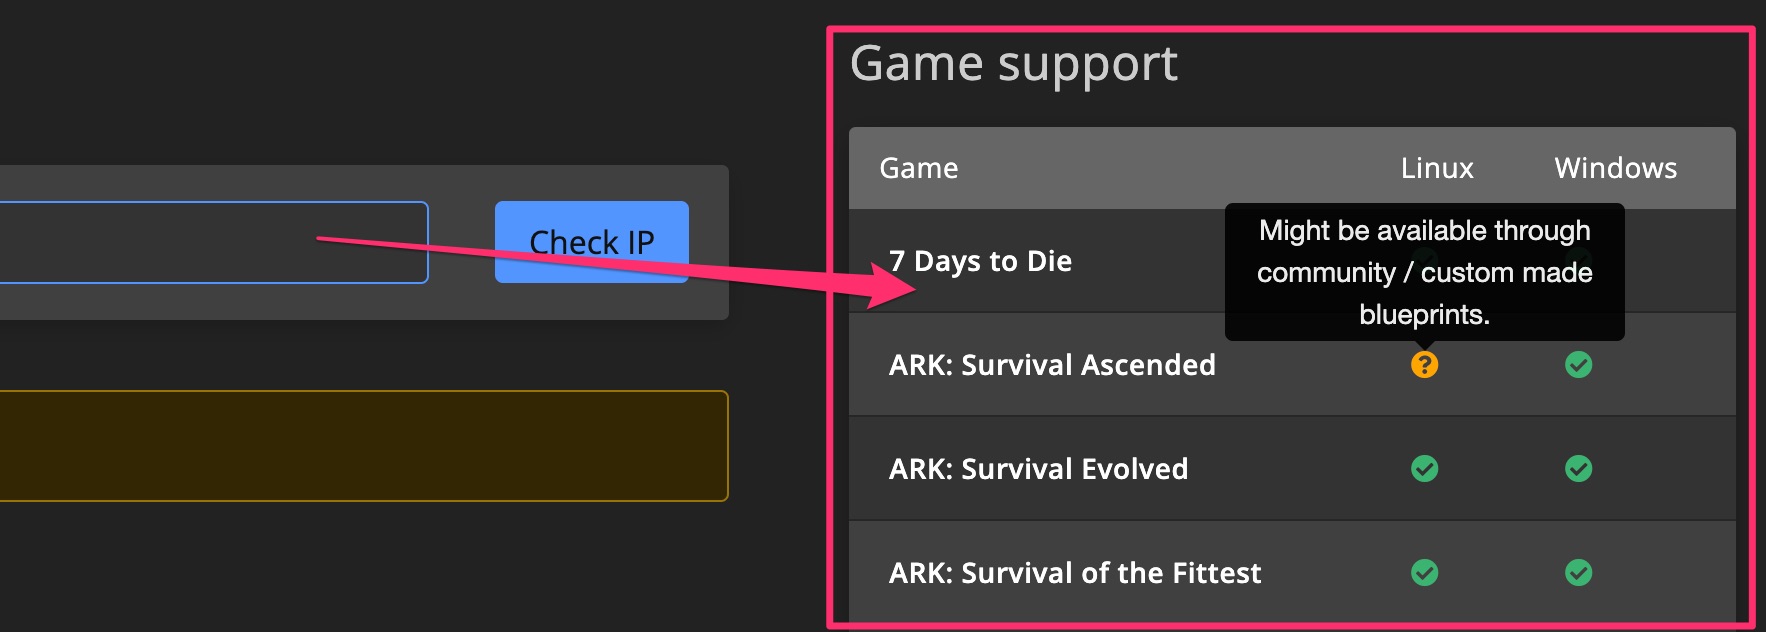
Task: Click the Game column header
Action: 918,168
